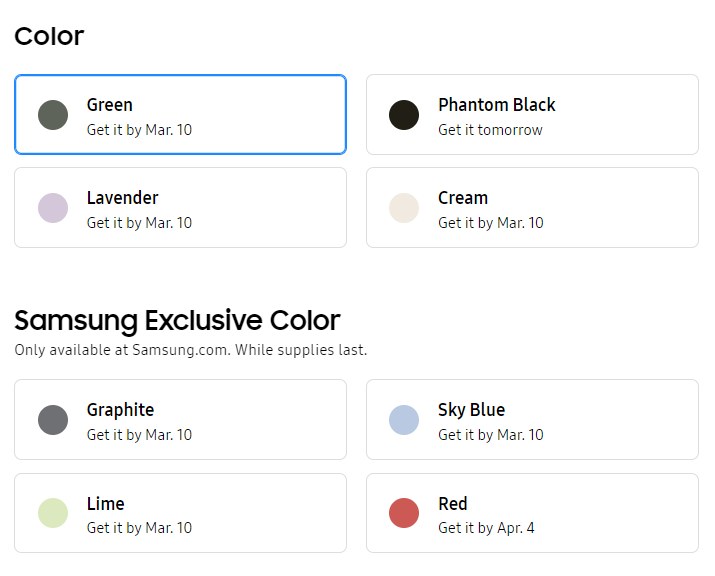This screenshot has height=576, width=715.
Task: Choose the Phantom Black label
Action: [496, 105]
